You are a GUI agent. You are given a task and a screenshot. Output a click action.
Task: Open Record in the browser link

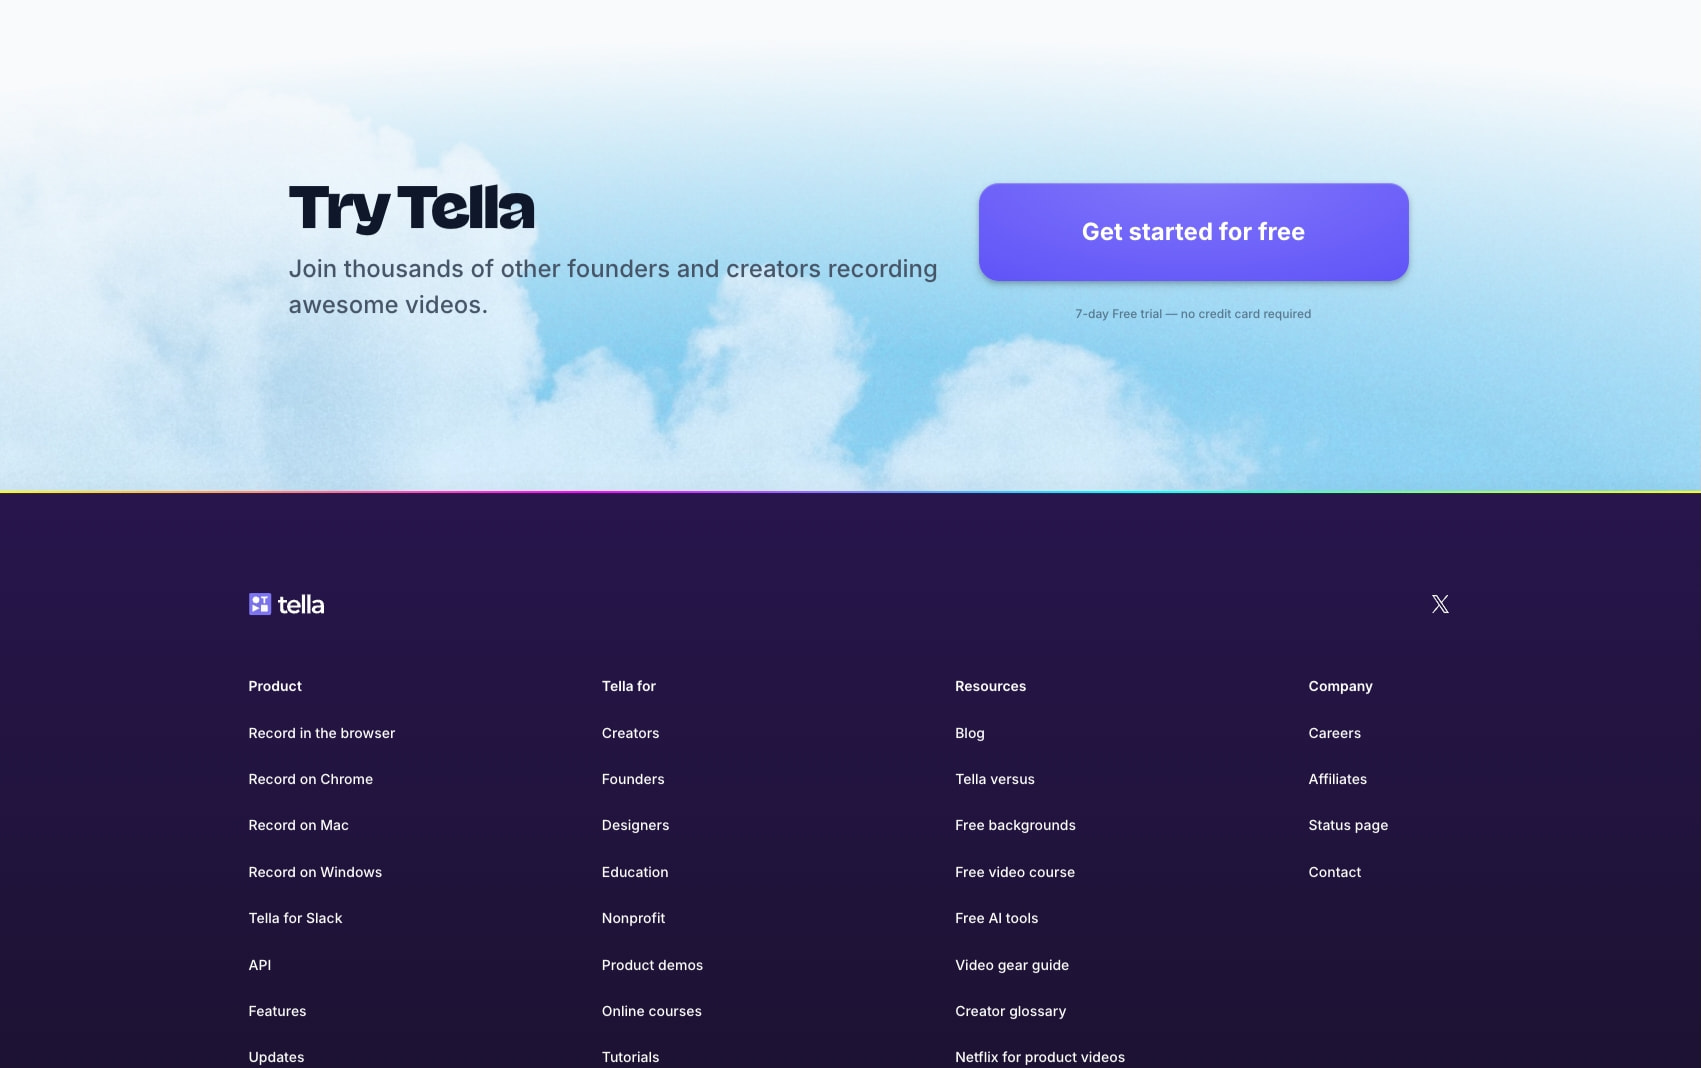(322, 733)
